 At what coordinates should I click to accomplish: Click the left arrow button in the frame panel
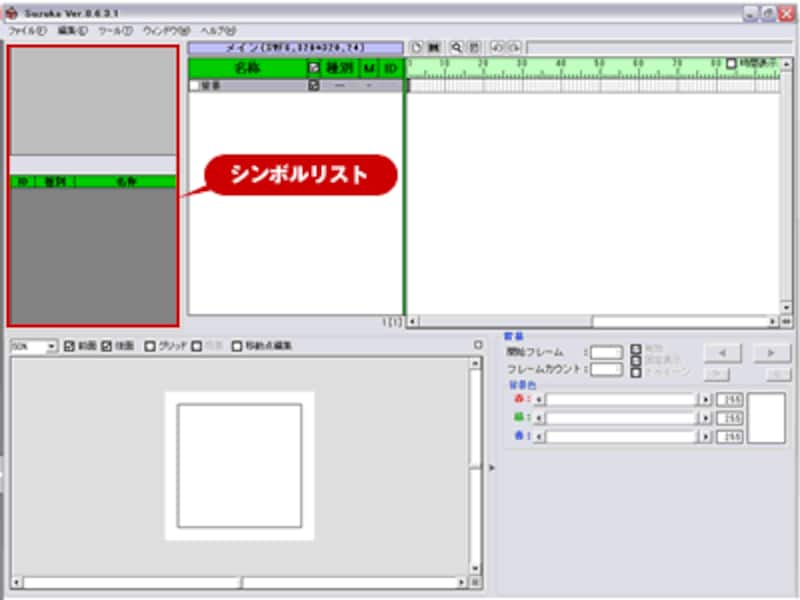[x=722, y=351]
